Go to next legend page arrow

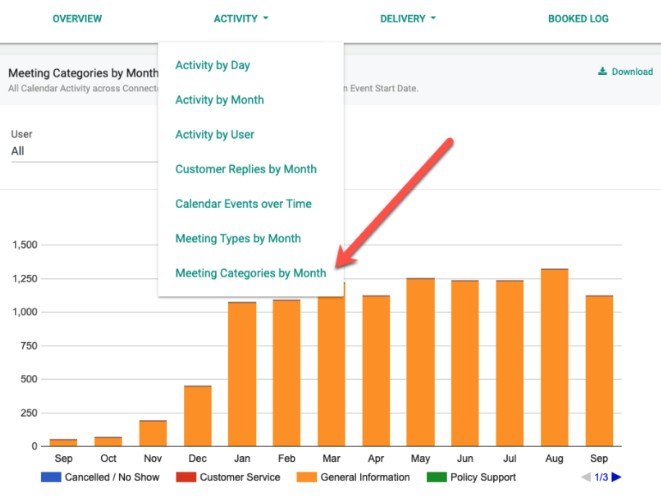[x=617, y=477]
